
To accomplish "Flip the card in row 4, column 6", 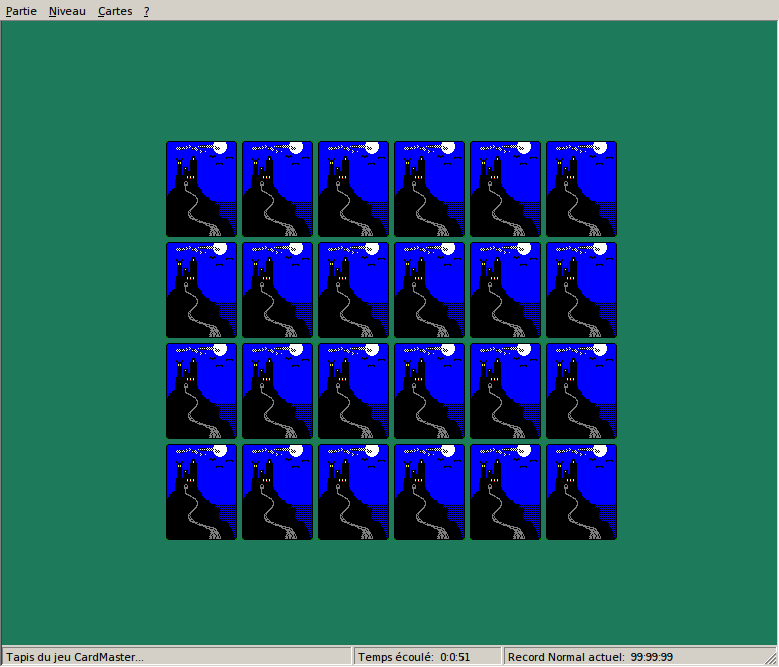I will [581, 492].
